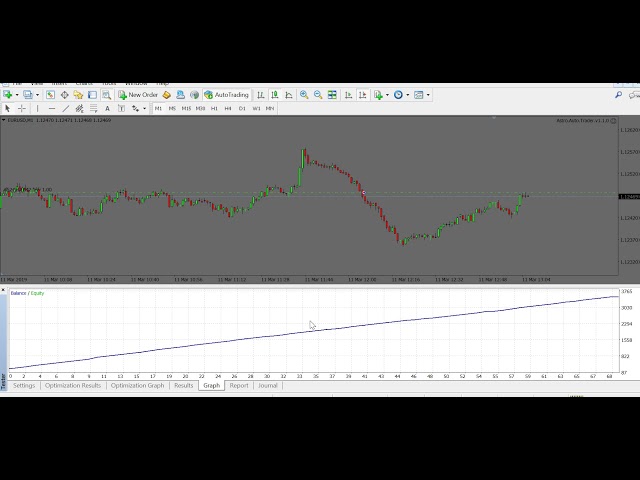
Task: Open the Journal tab
Action: click(268, 385)
